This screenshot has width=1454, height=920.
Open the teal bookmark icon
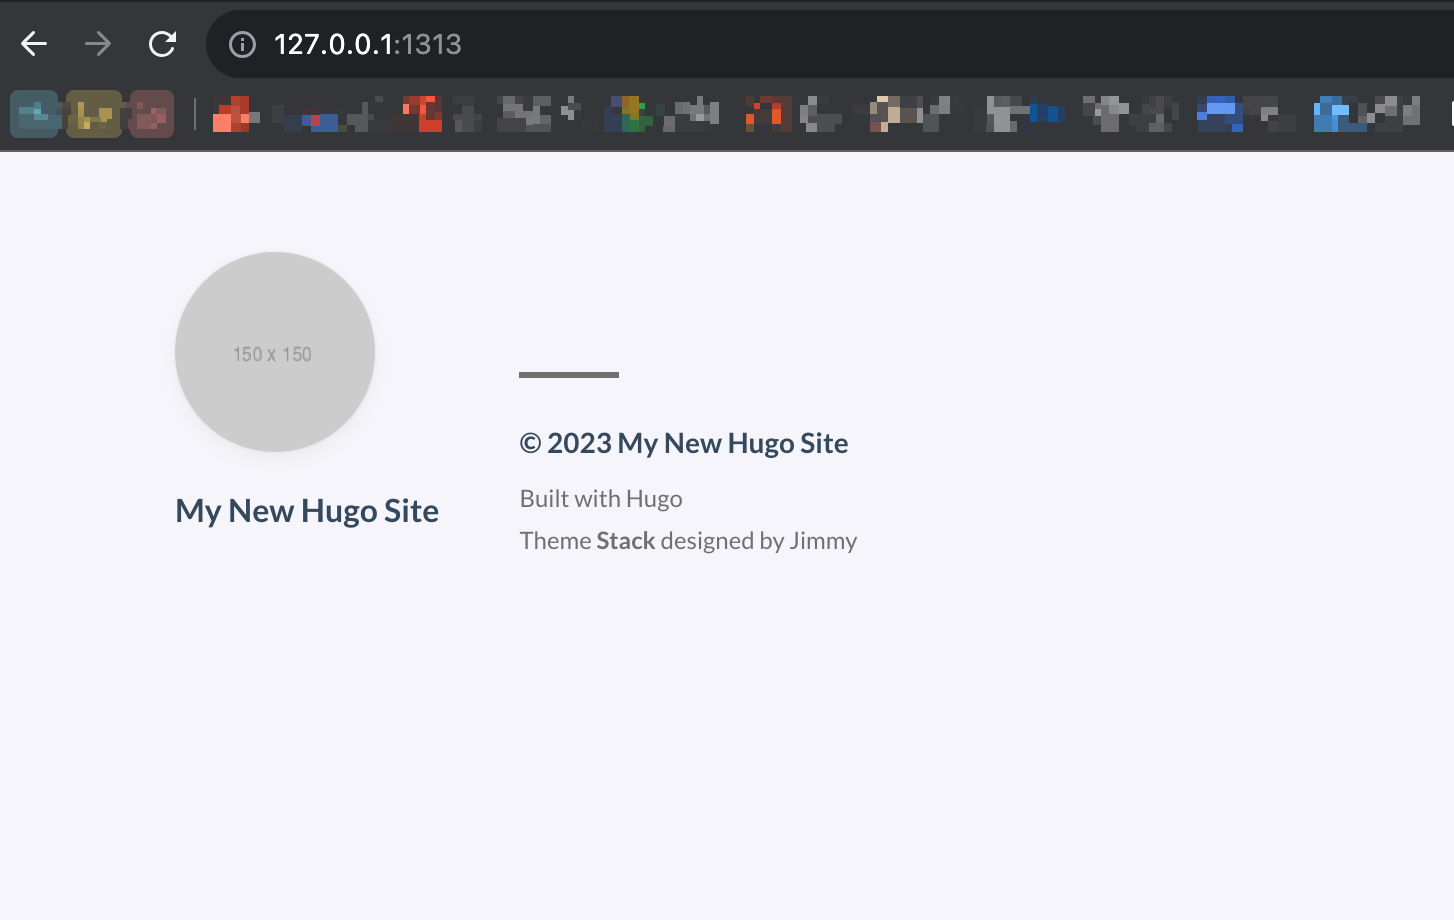34,114
